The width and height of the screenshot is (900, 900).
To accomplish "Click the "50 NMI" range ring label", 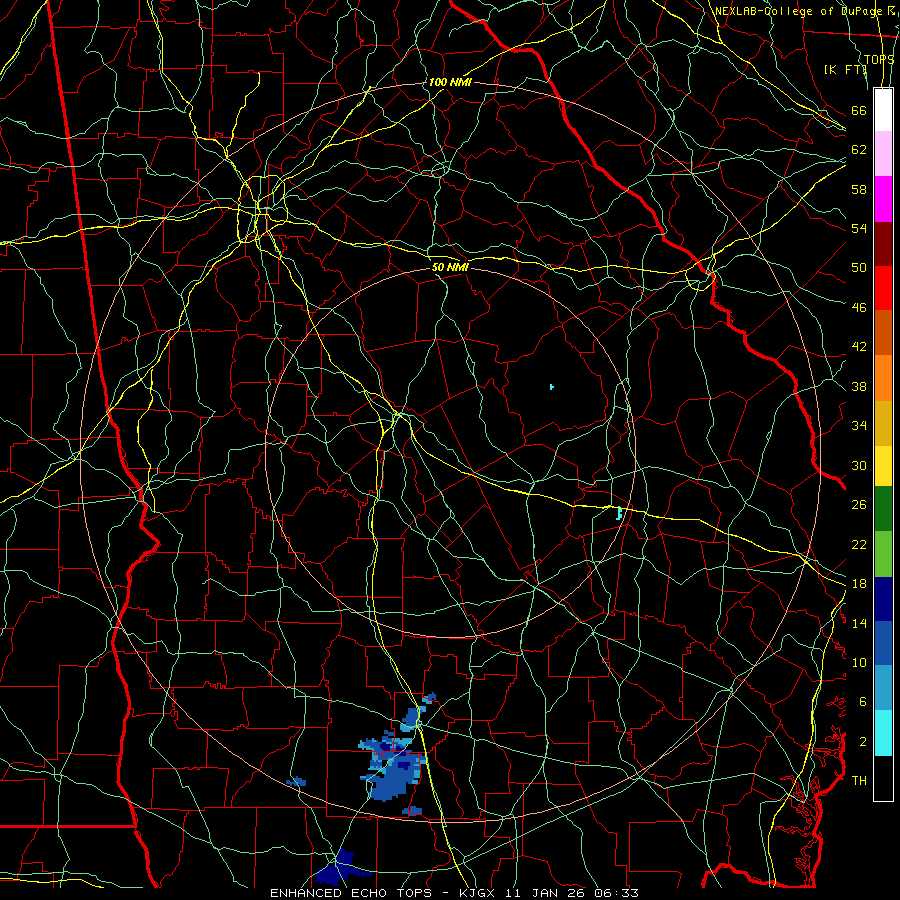I will pyautogui.click(x=450, y=267).
